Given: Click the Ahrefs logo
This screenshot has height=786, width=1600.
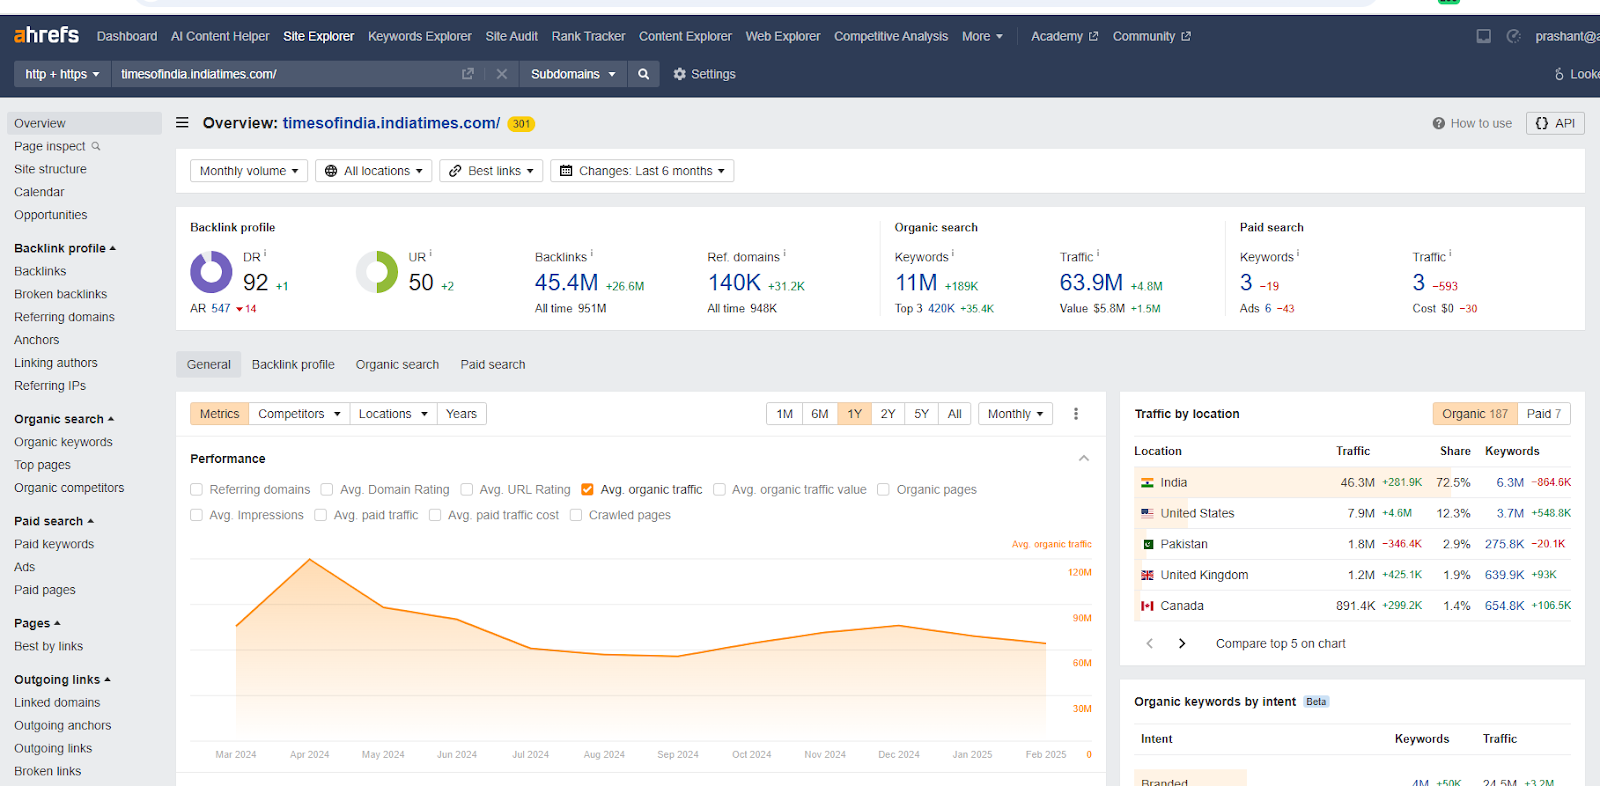Looking at the screenshot, I should [x=46, y=35].
